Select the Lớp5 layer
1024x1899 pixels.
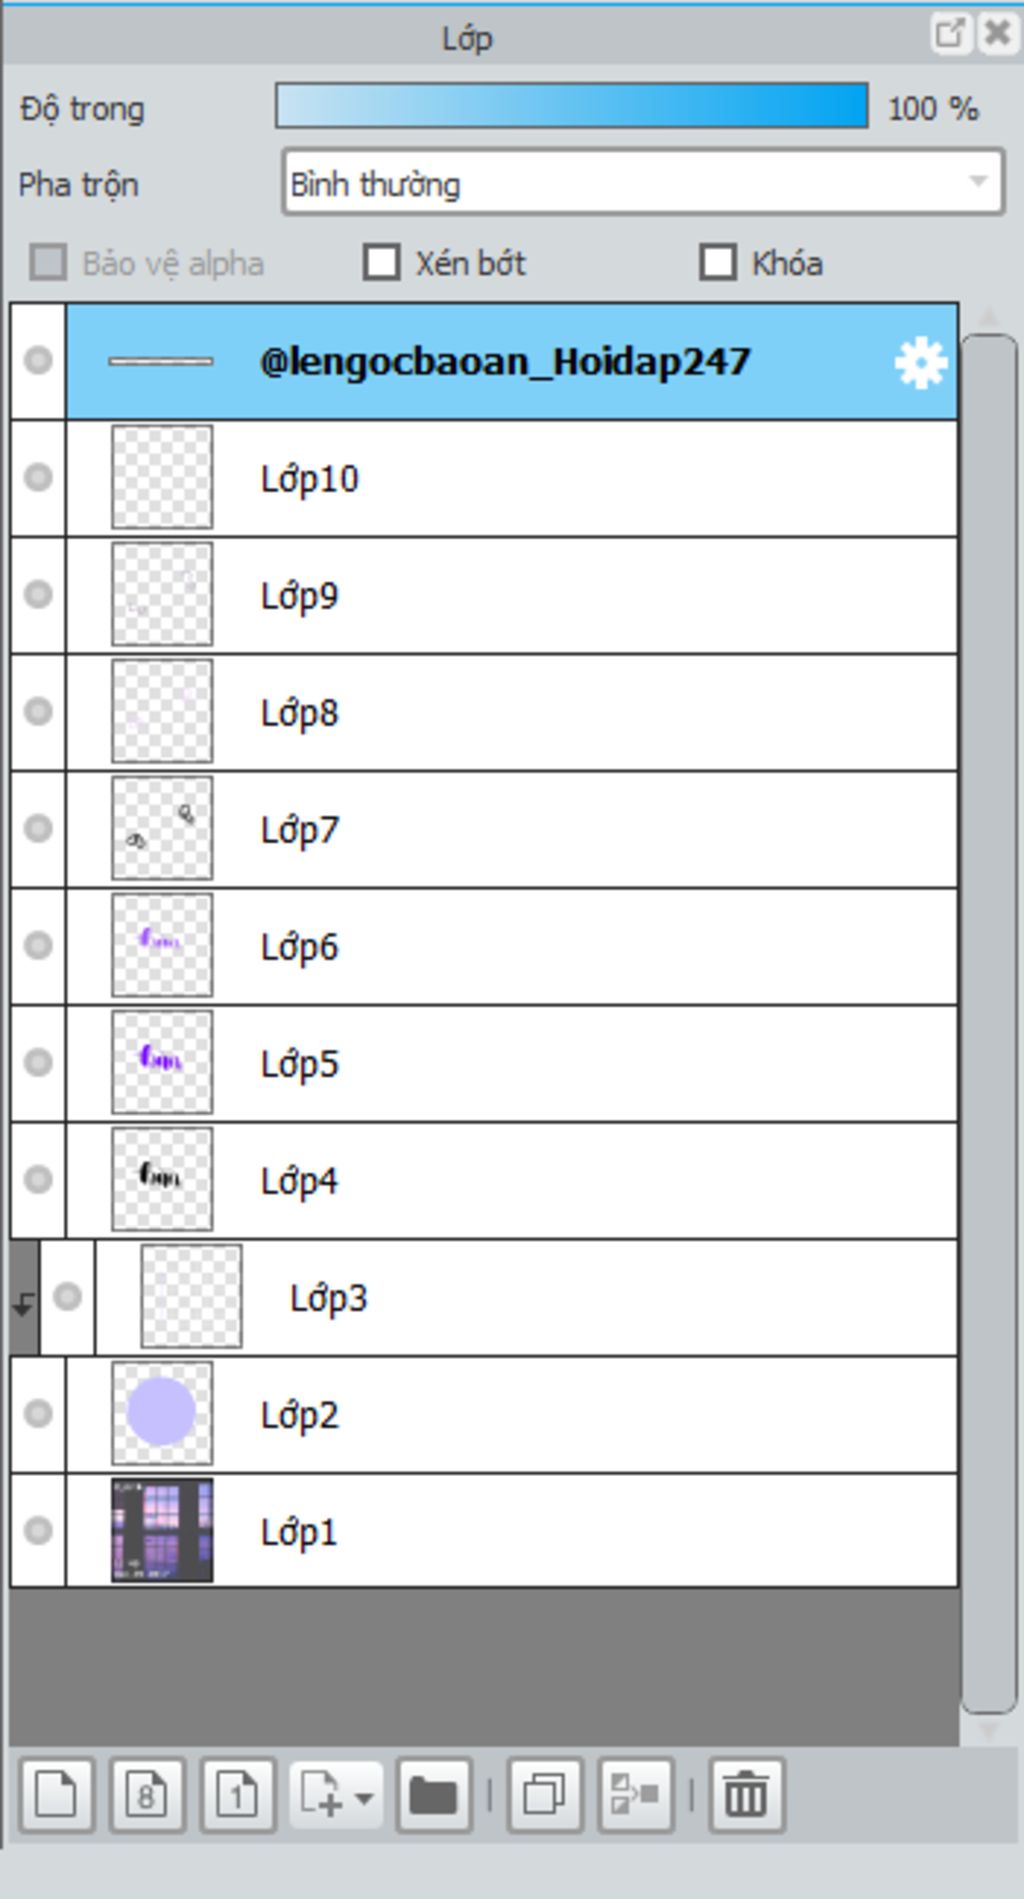click(x=512, y=1062)
